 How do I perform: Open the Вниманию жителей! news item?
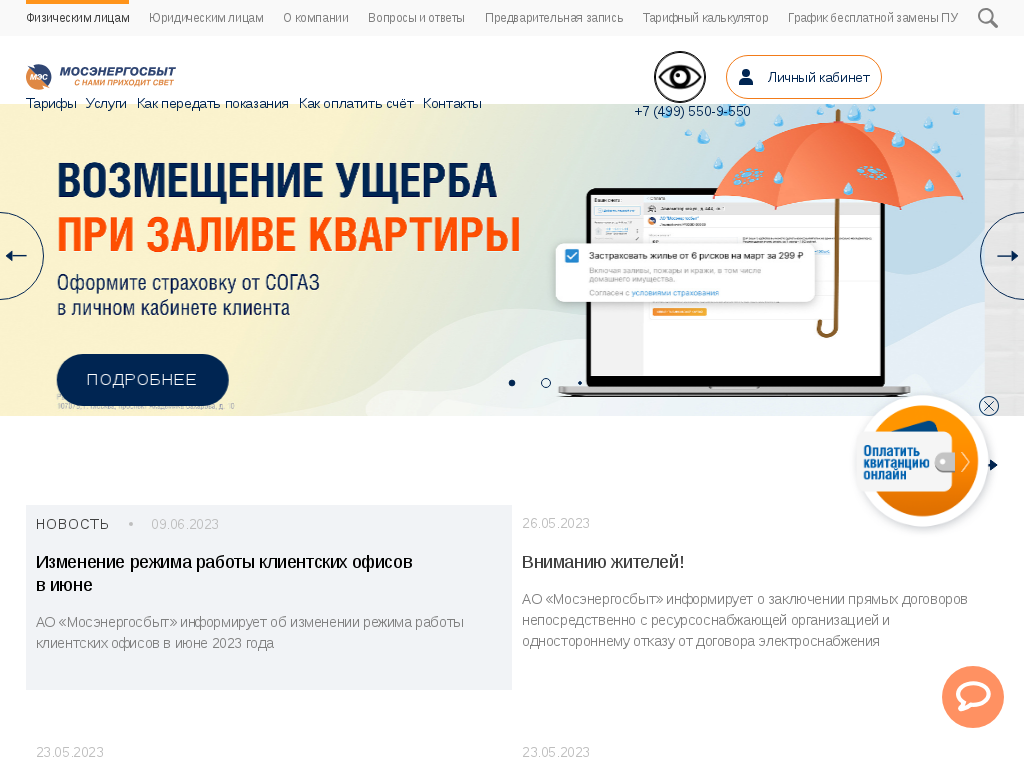[603, 562]
